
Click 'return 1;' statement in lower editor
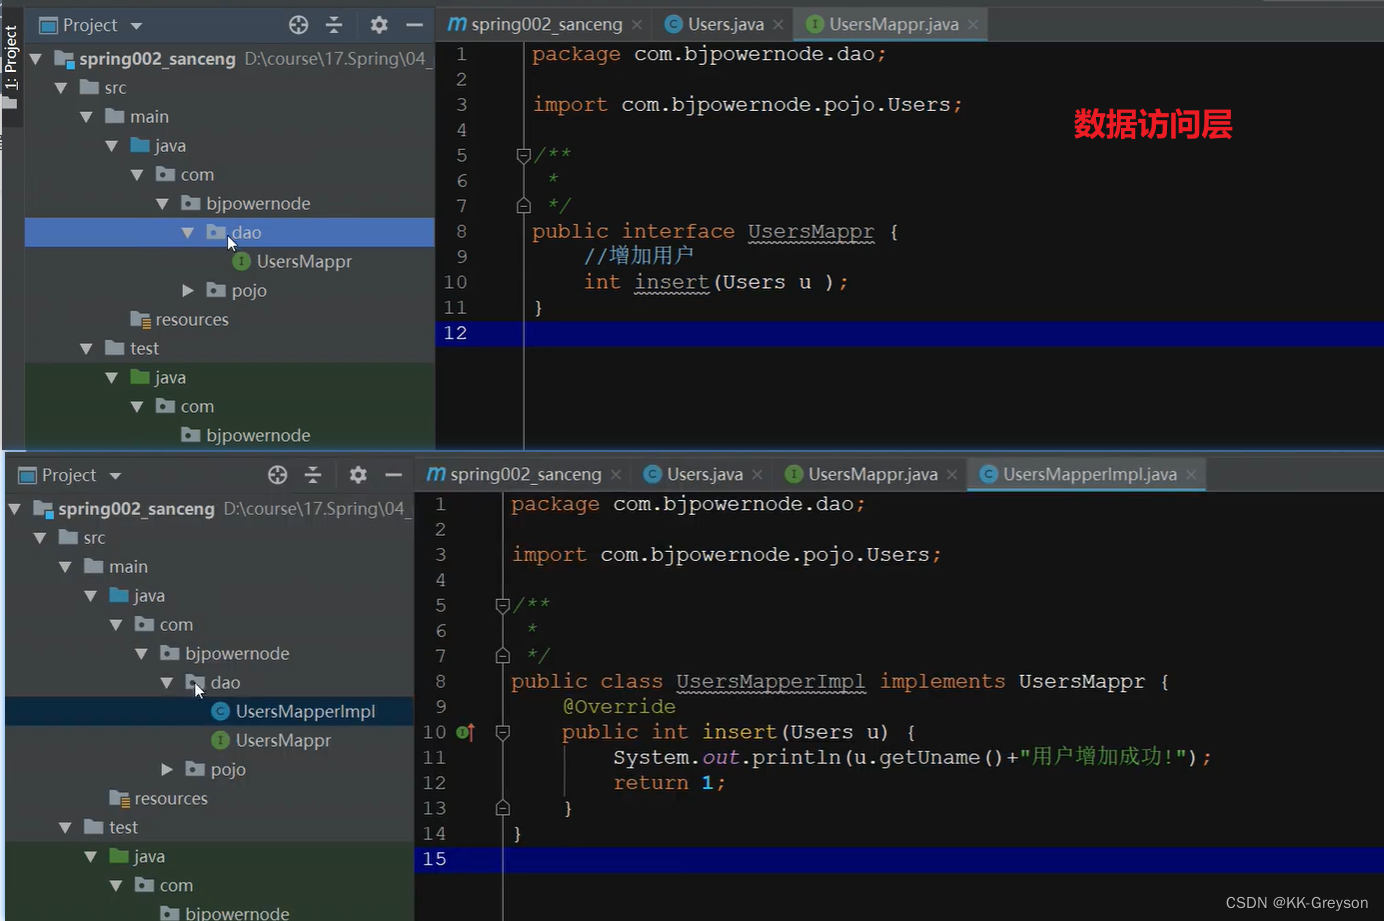pos(669,783)
